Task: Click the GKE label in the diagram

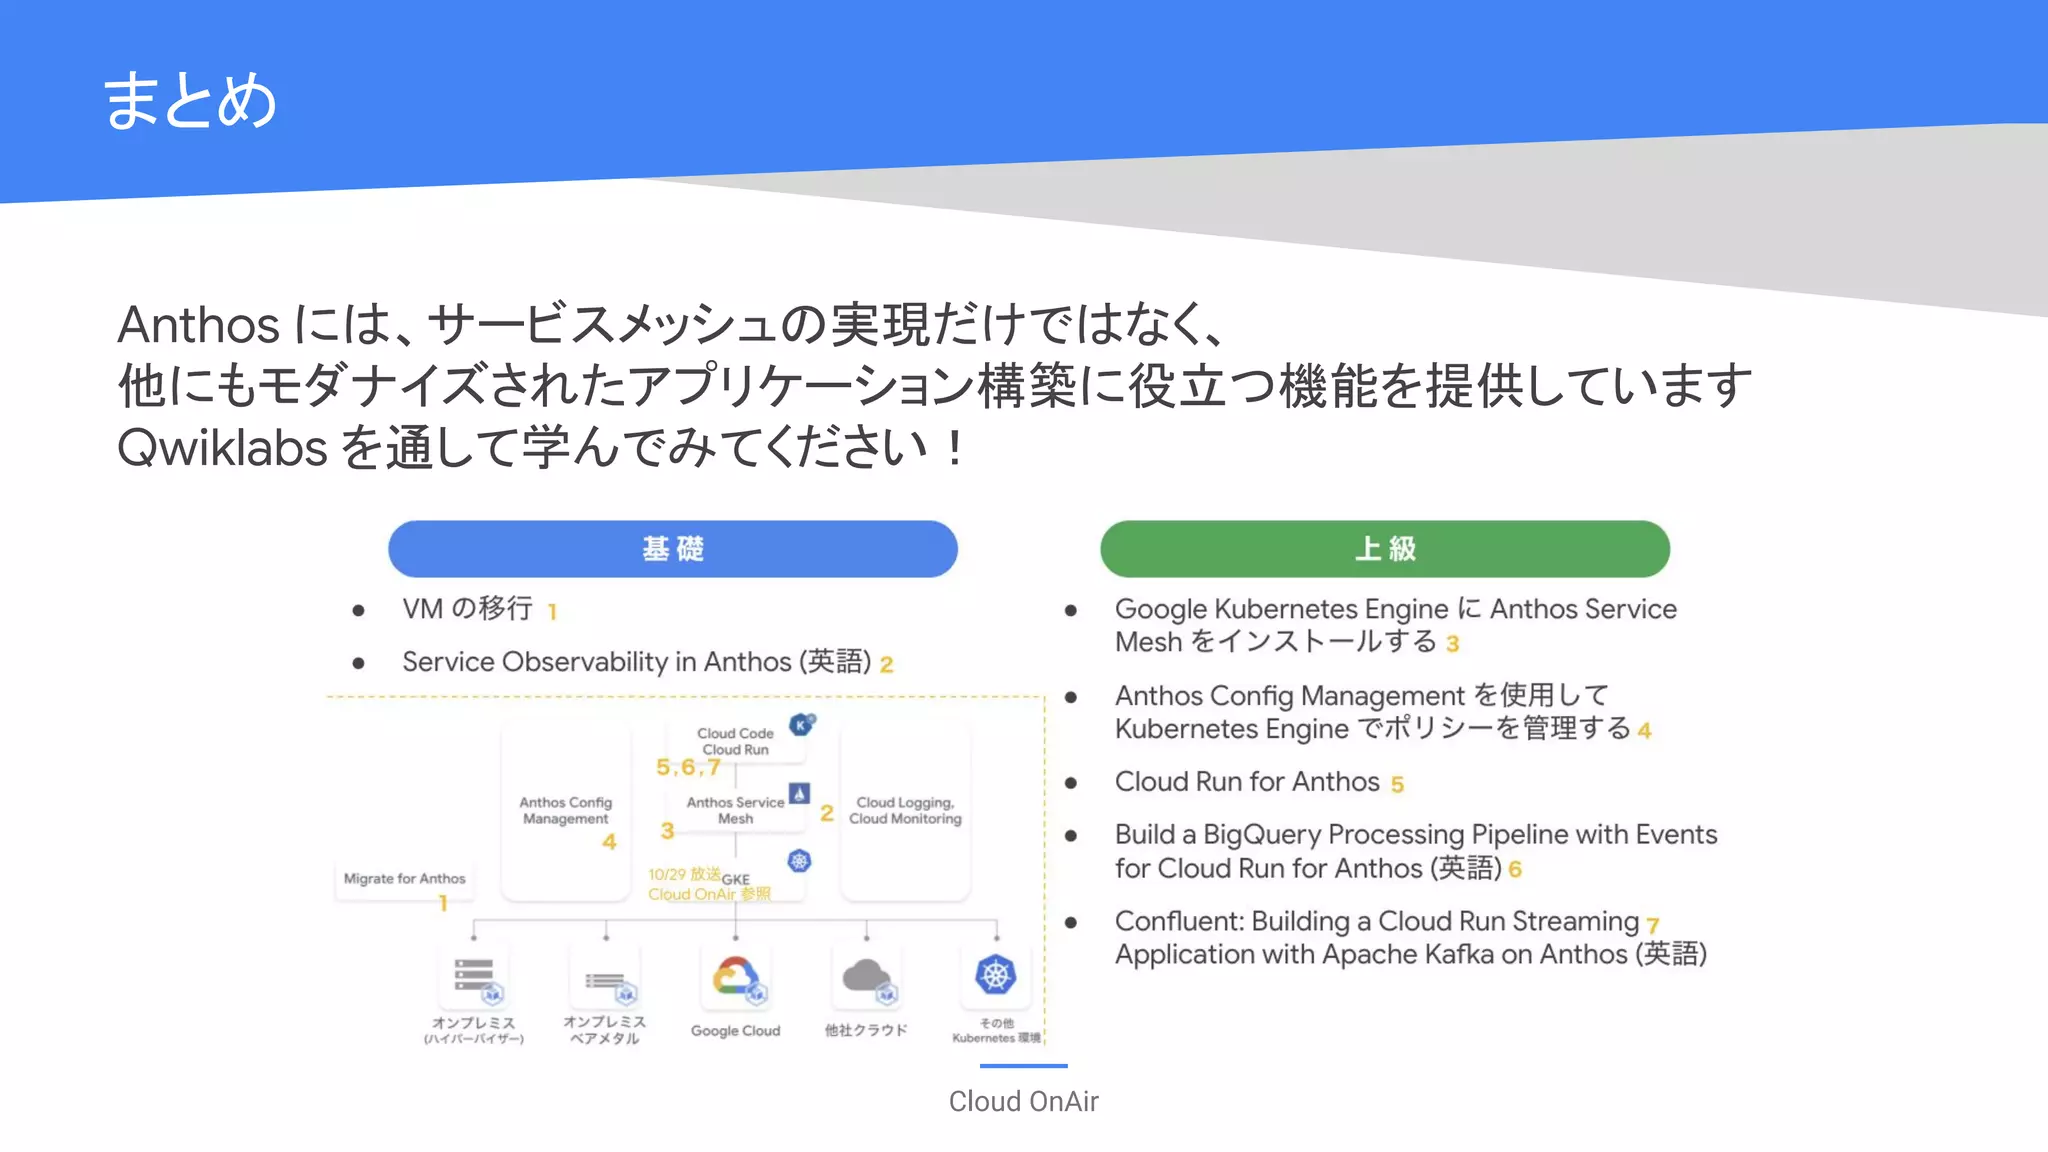Action: (x=736, y=879)
